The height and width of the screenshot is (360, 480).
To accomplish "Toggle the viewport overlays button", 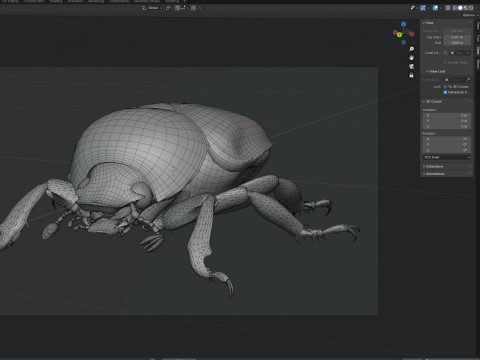I will click(435, 8).
